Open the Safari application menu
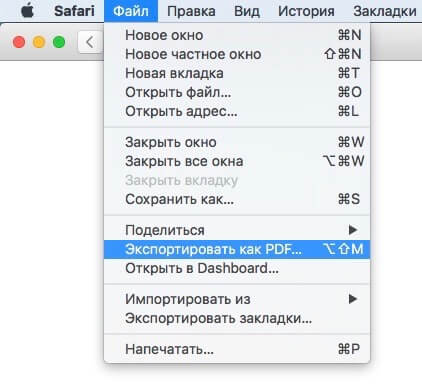Screen dimensions: 422x392 click(74, 11)
